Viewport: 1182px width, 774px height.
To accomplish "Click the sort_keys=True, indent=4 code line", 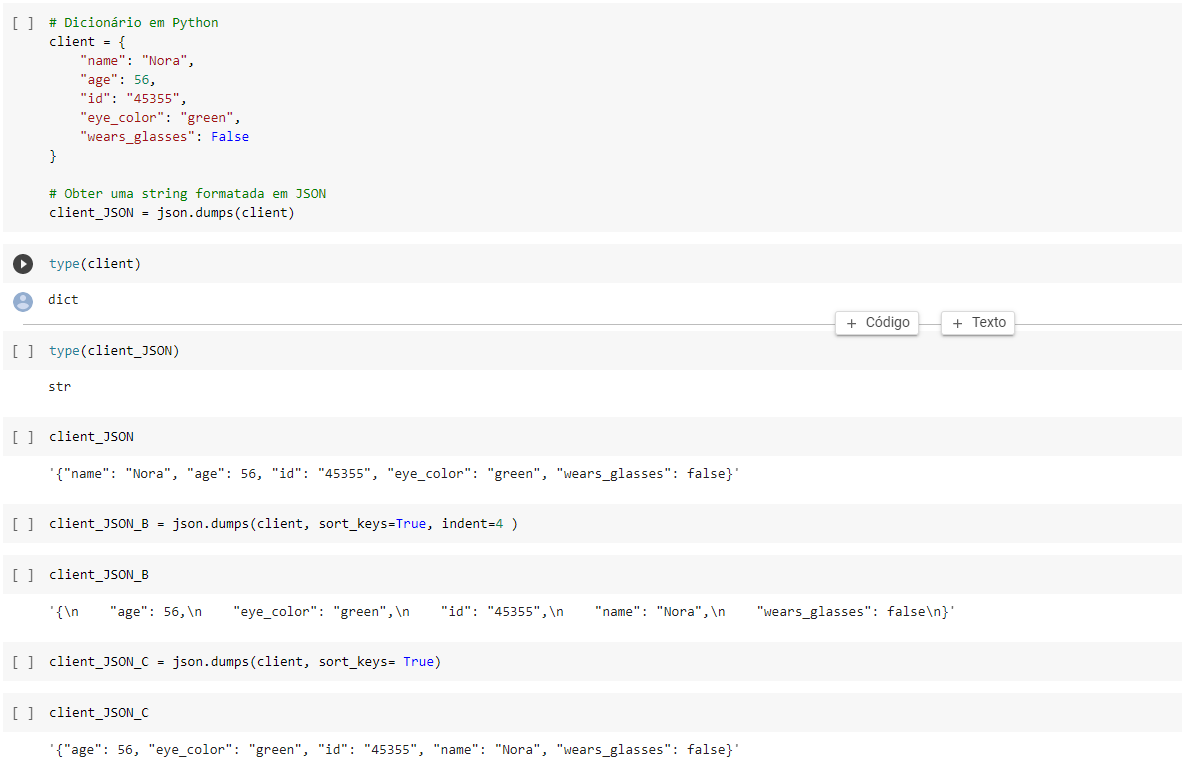I will (x=283, y=524).
